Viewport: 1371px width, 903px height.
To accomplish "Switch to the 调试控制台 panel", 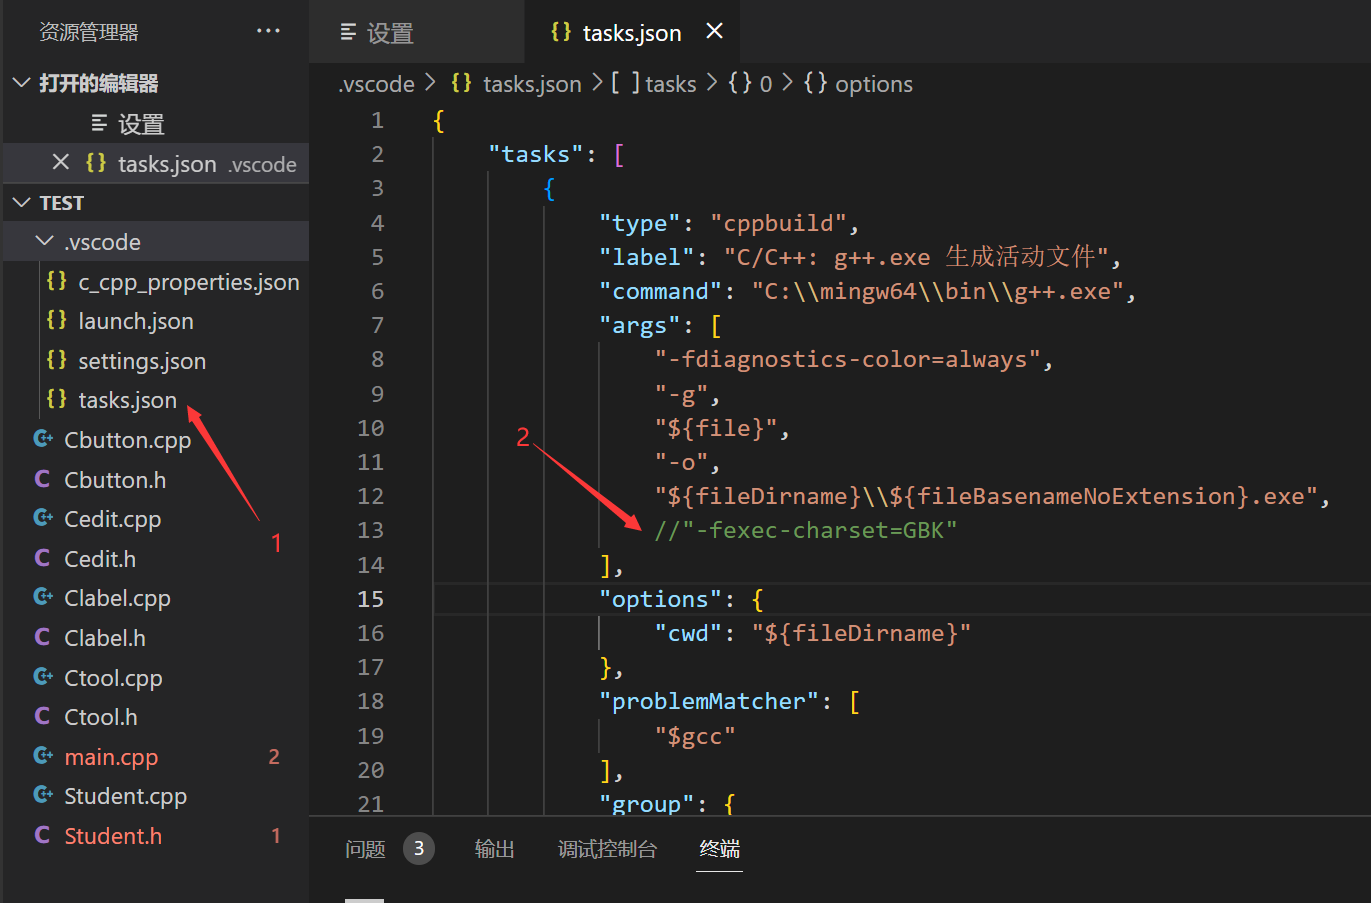I will 608,848.
